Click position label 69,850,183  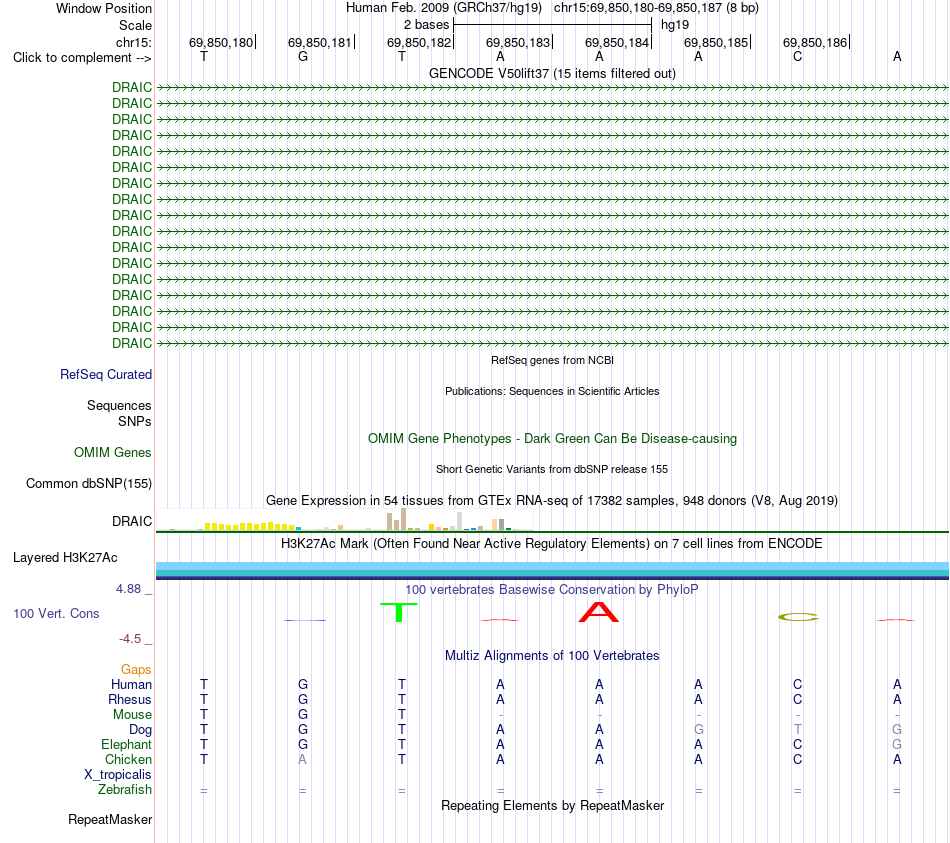(518, 42)
